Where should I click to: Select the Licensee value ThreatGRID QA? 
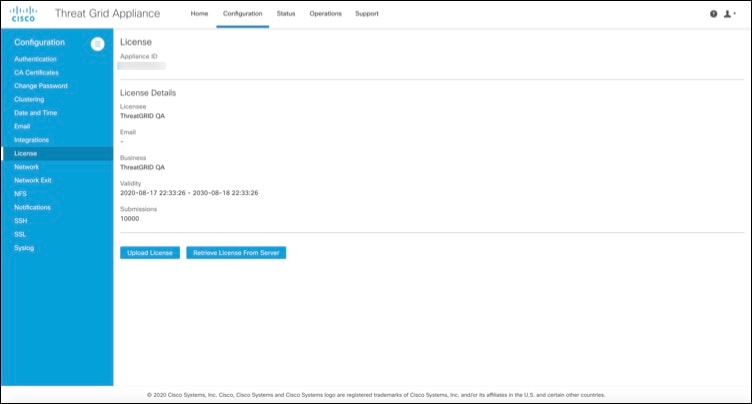pyautogui.click(x=142, y=116)
